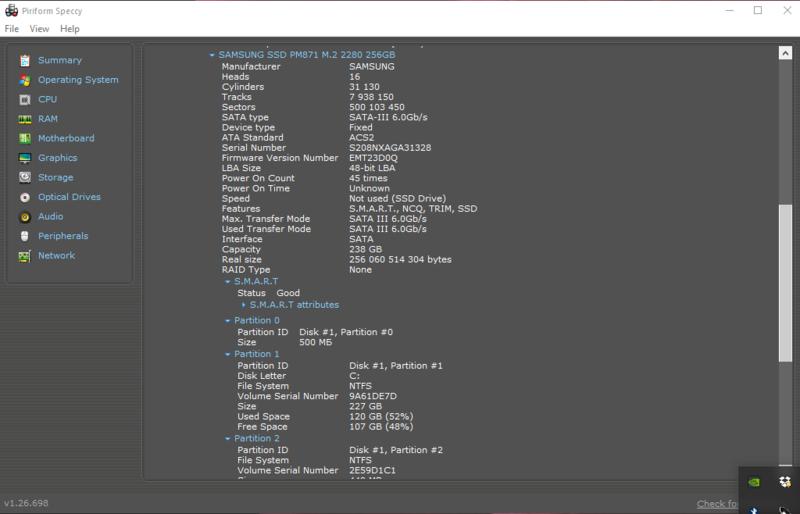Click the Graphics monitor icon
This screenshot has height=514, width=800.
24,158
